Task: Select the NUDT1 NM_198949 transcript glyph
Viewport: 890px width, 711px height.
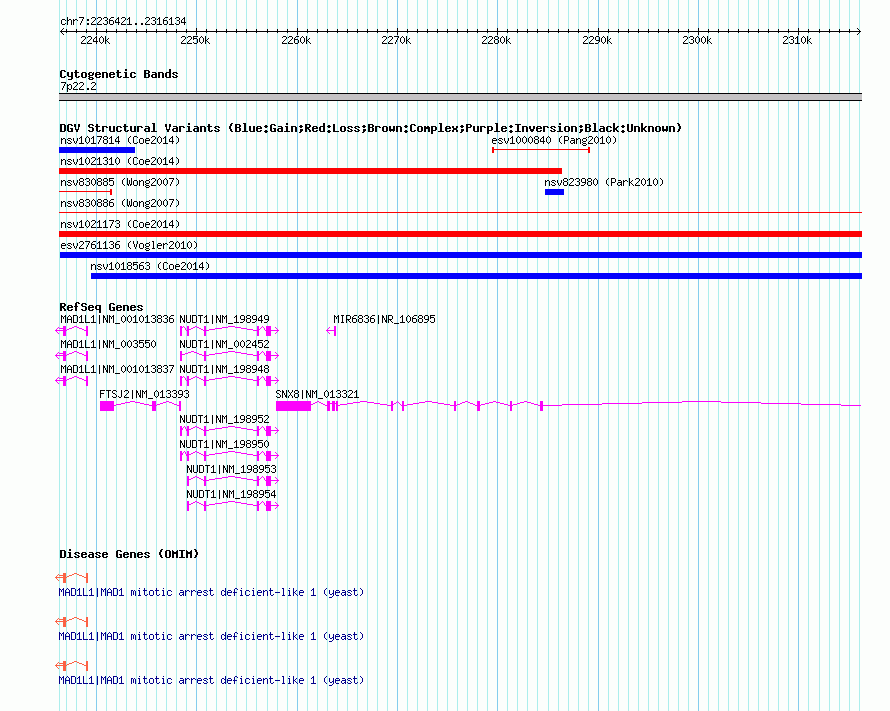Action: (x=229, y=331)
